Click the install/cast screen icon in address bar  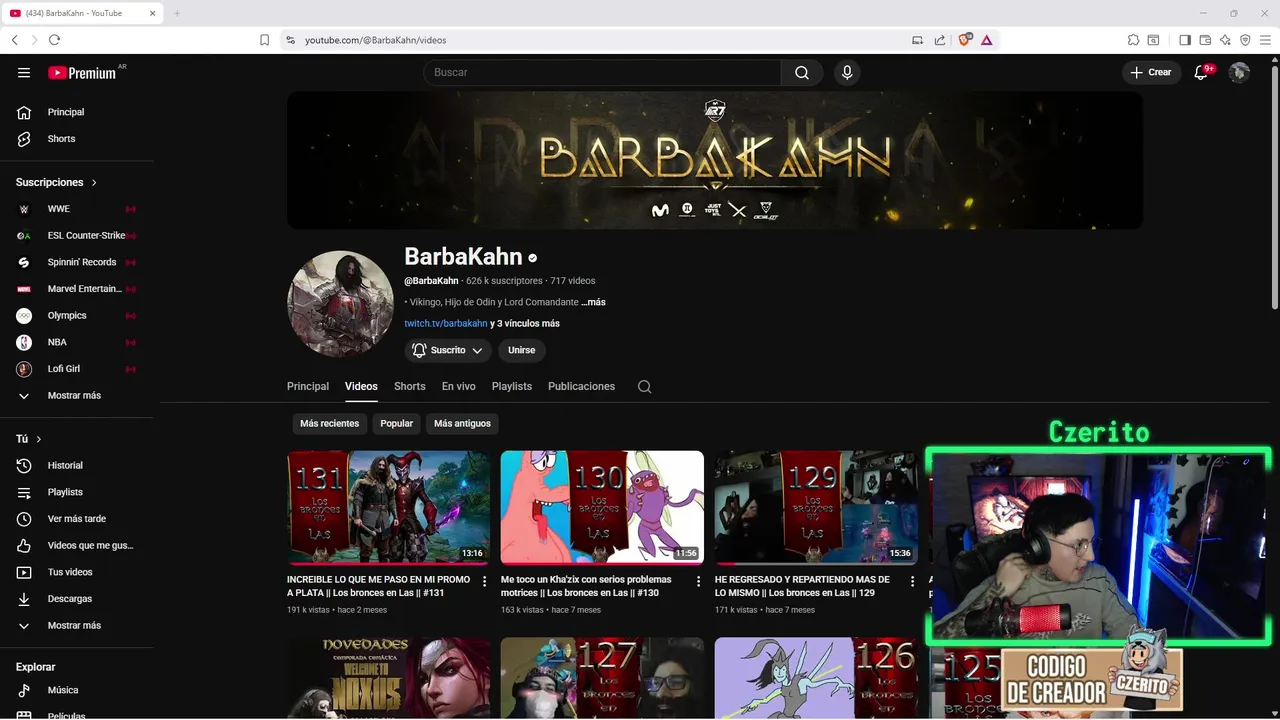click(x=917, y=40)
